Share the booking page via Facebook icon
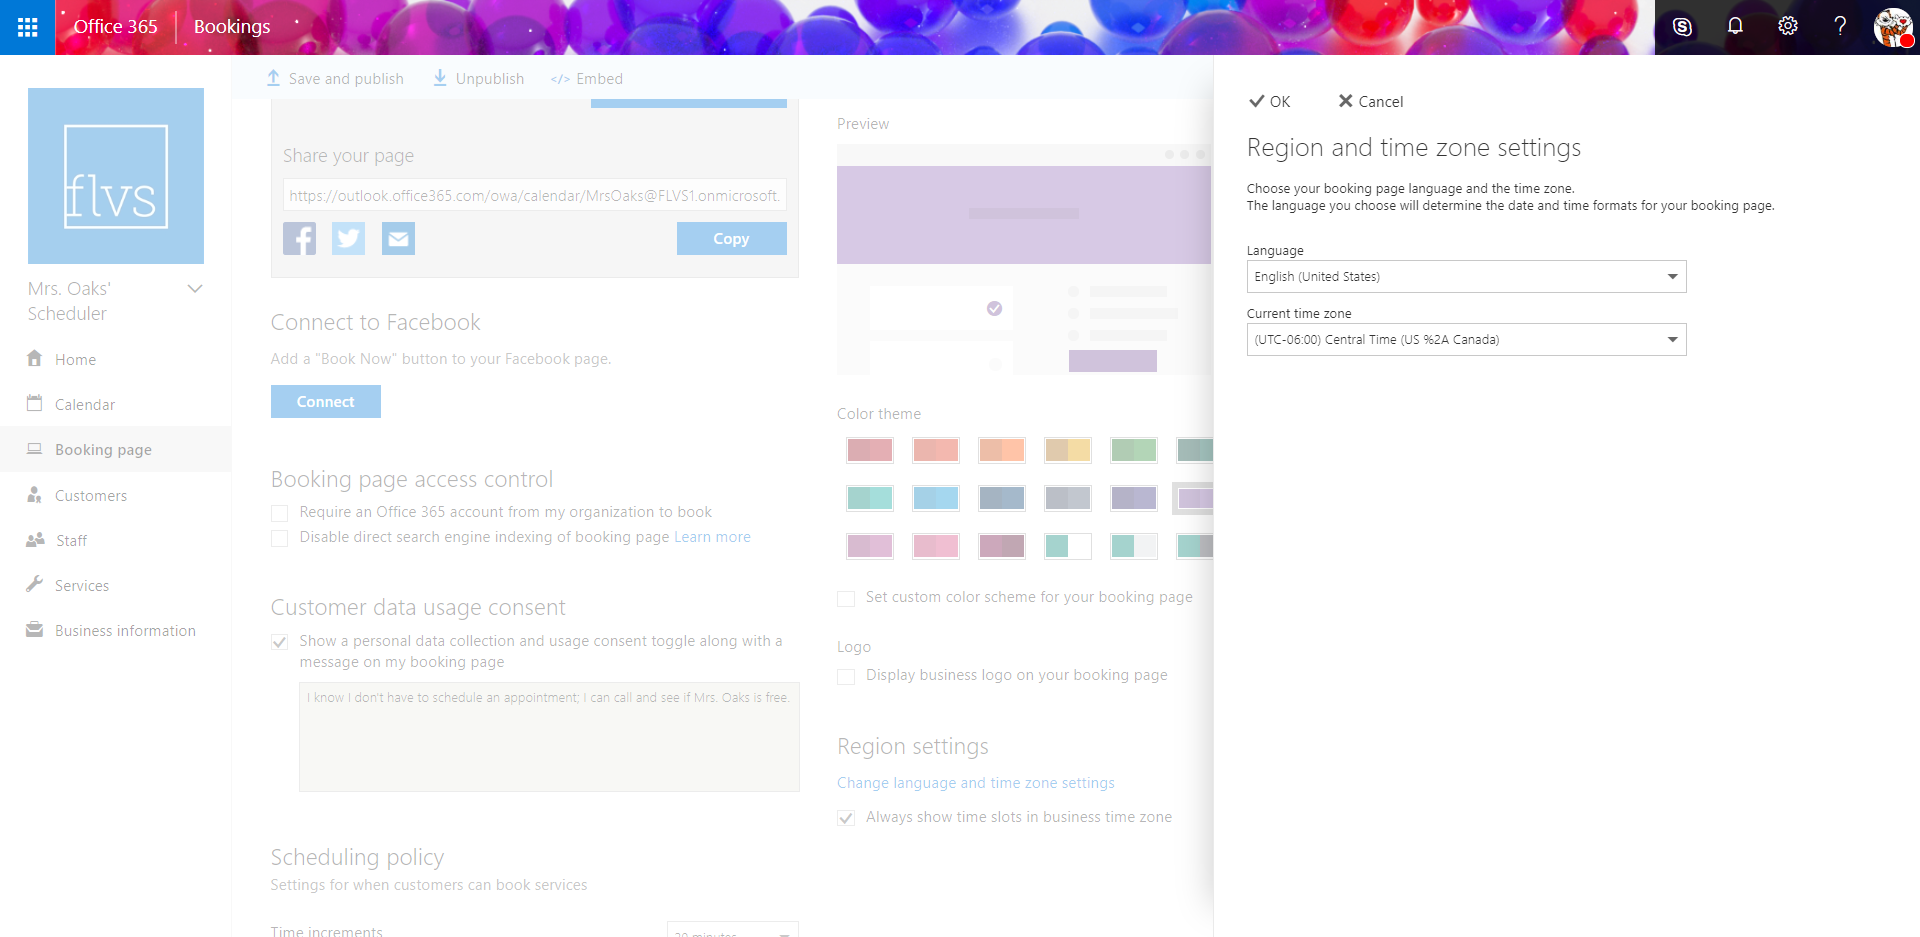This screenshot has height=937, width=1920. [299, 238]
